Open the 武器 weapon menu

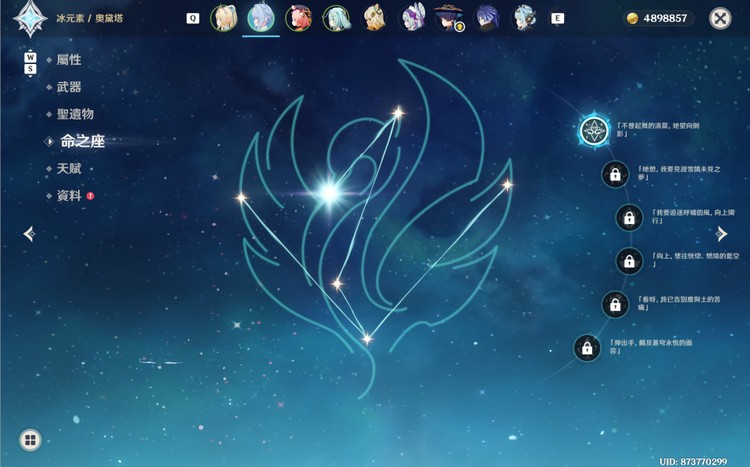pyautogui.click(x=69, y=87)
